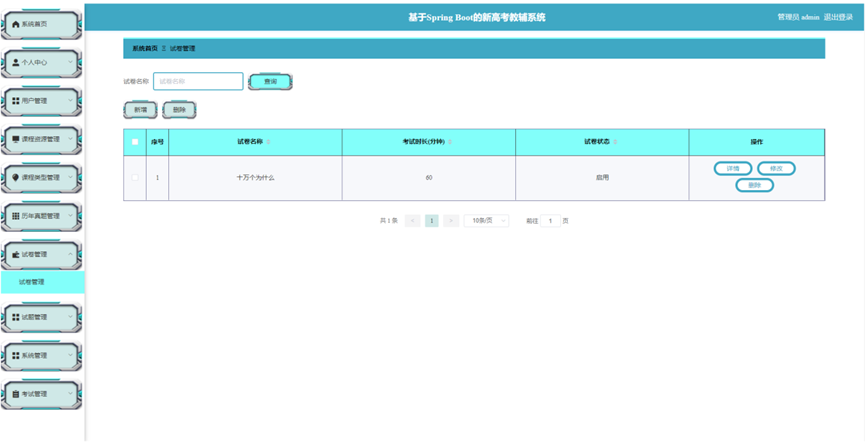
Task: Open the 考试管理 sidebar menu
Action: (41, 394)
